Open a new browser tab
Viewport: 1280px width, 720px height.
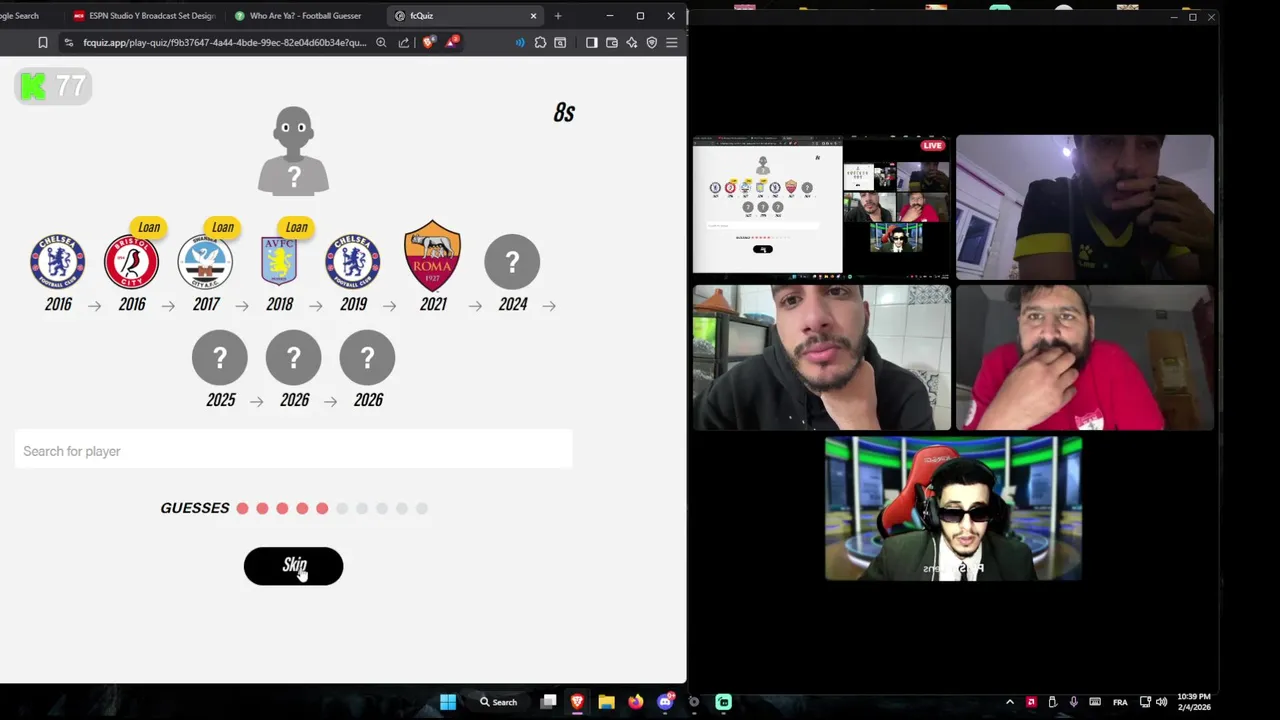click(x=558, y=16)
